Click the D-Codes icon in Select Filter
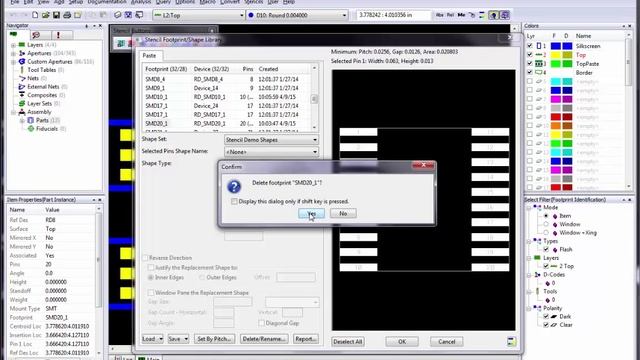 537,275
